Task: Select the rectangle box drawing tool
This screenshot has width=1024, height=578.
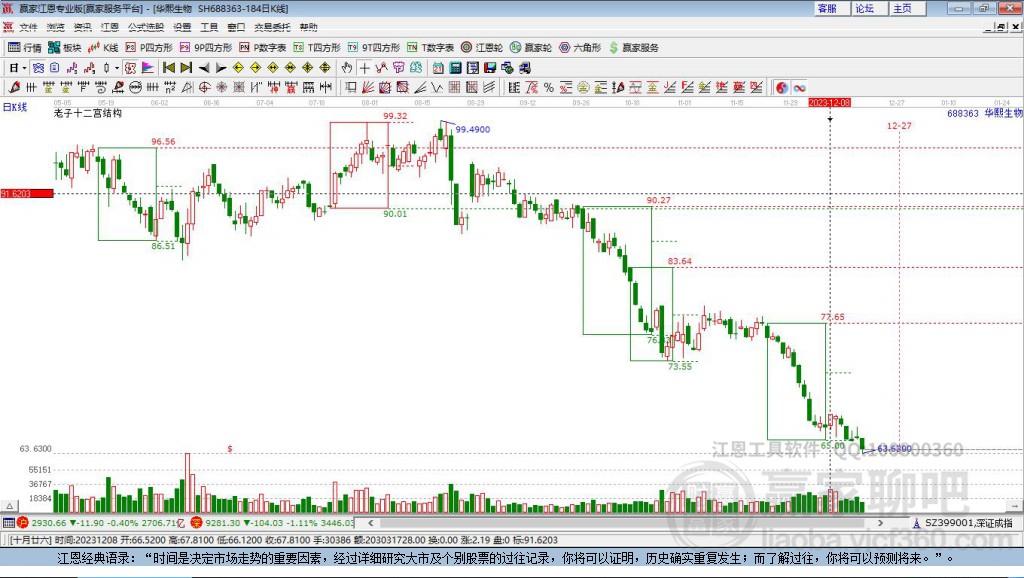Action: (x=351, y=88)
